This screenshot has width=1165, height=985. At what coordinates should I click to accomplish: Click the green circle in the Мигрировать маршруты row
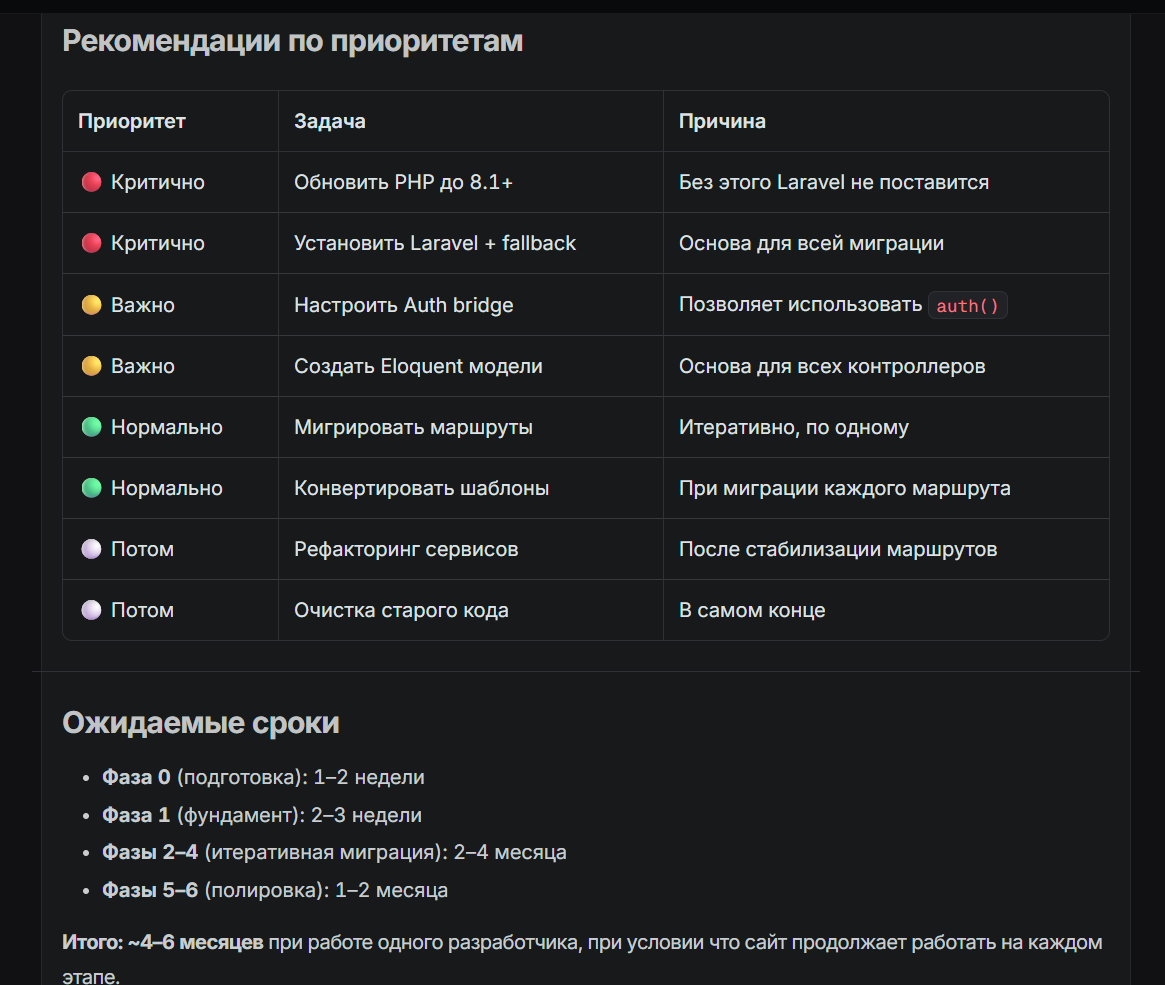click(x=92, y=427)
